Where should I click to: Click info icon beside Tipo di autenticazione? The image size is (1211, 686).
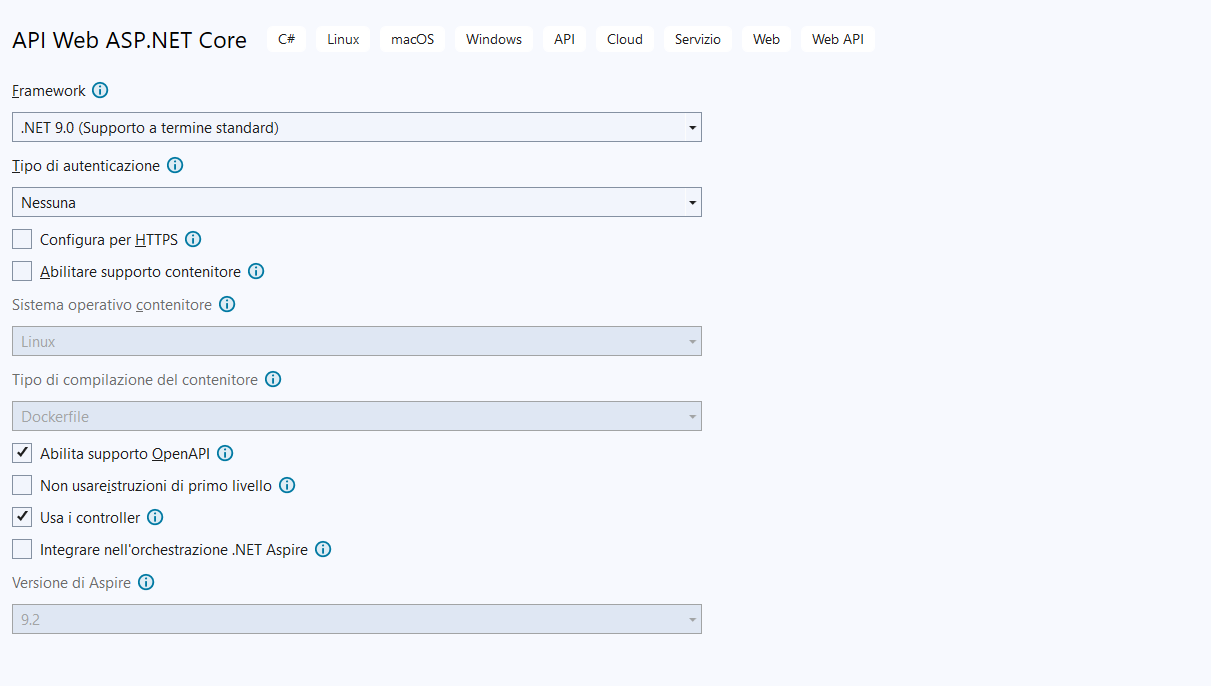click(x=175, y=166)
